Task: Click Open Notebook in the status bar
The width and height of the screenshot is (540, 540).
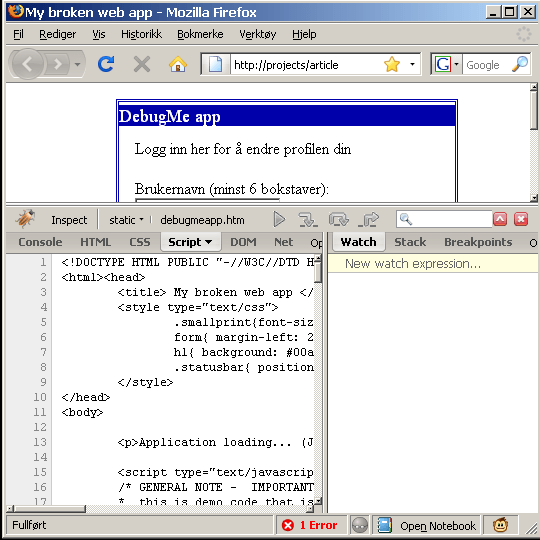Action: [x=427, y=526]
